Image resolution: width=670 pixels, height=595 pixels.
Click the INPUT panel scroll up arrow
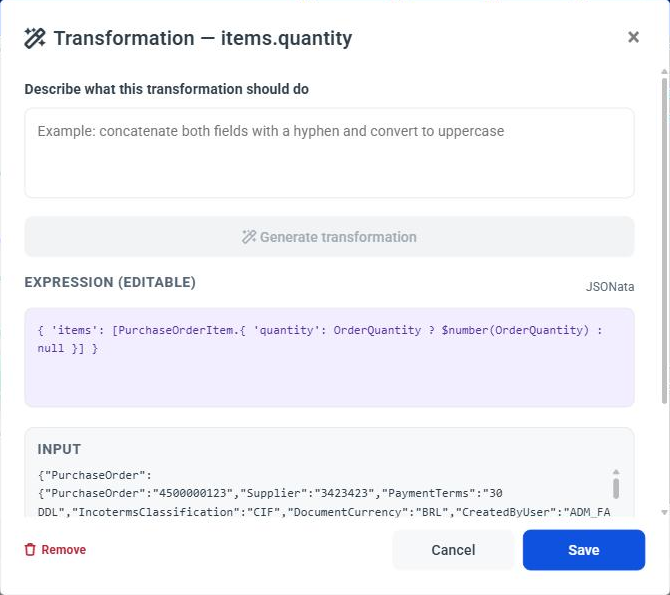coord(616,472)
